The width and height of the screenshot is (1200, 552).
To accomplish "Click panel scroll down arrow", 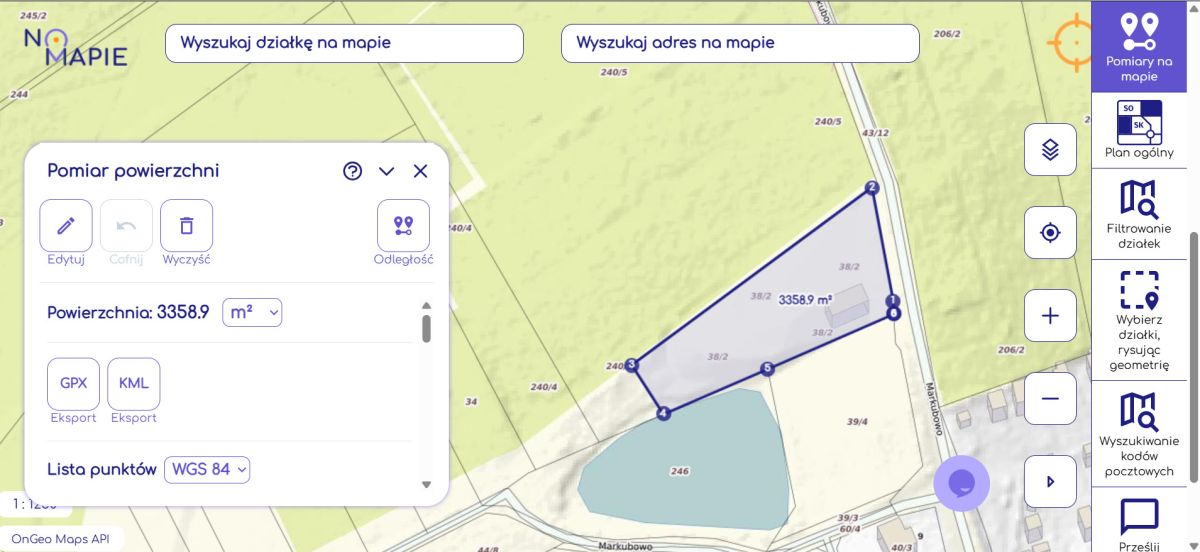I will [x=426, y=485].
